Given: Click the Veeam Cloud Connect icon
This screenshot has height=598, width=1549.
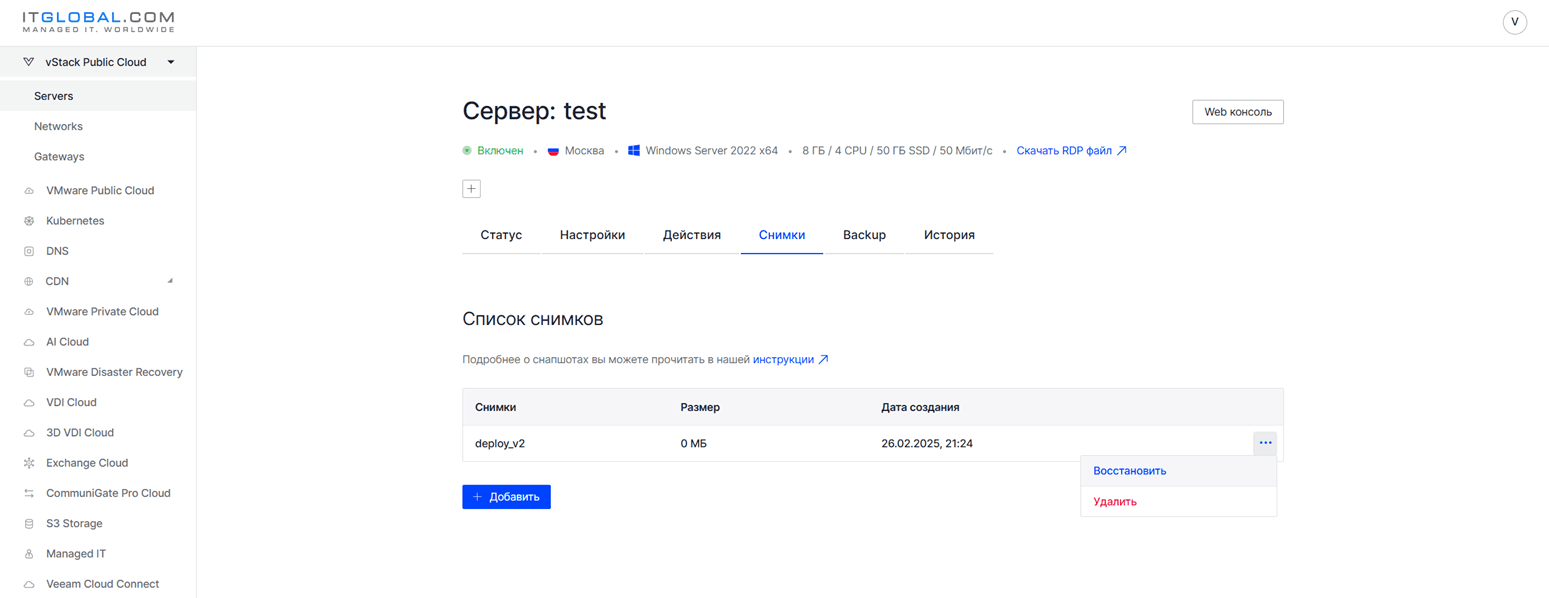Looking at the screenshot, I should [x=29, y=584].
